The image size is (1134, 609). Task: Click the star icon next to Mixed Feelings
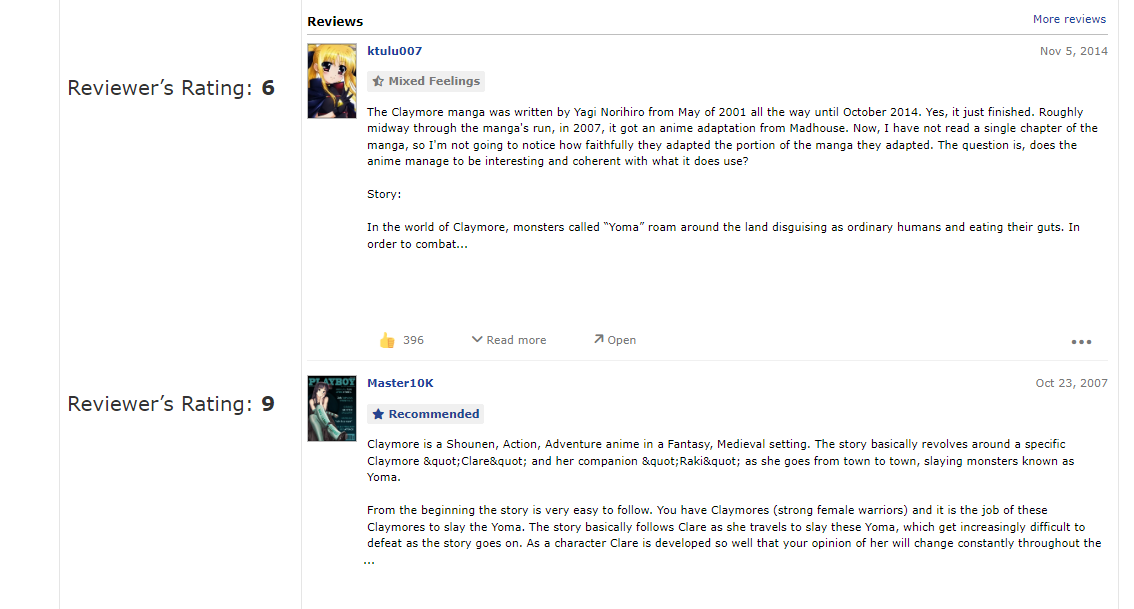[378, 81]
